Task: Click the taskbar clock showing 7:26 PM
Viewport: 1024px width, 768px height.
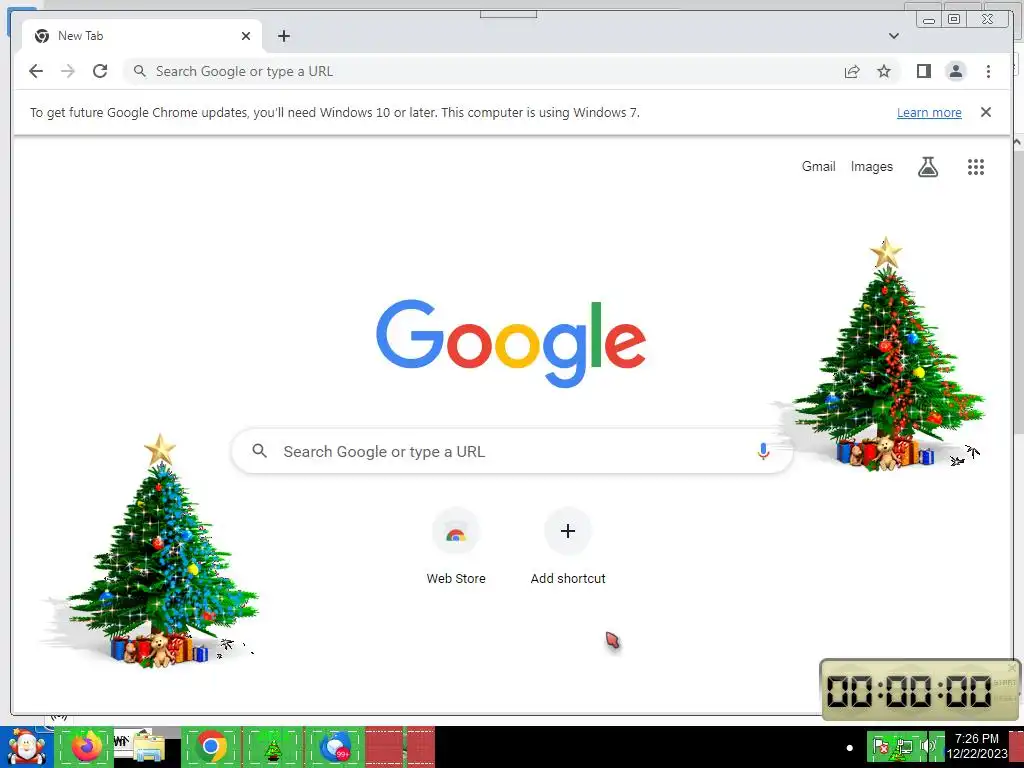Action: 976,746
